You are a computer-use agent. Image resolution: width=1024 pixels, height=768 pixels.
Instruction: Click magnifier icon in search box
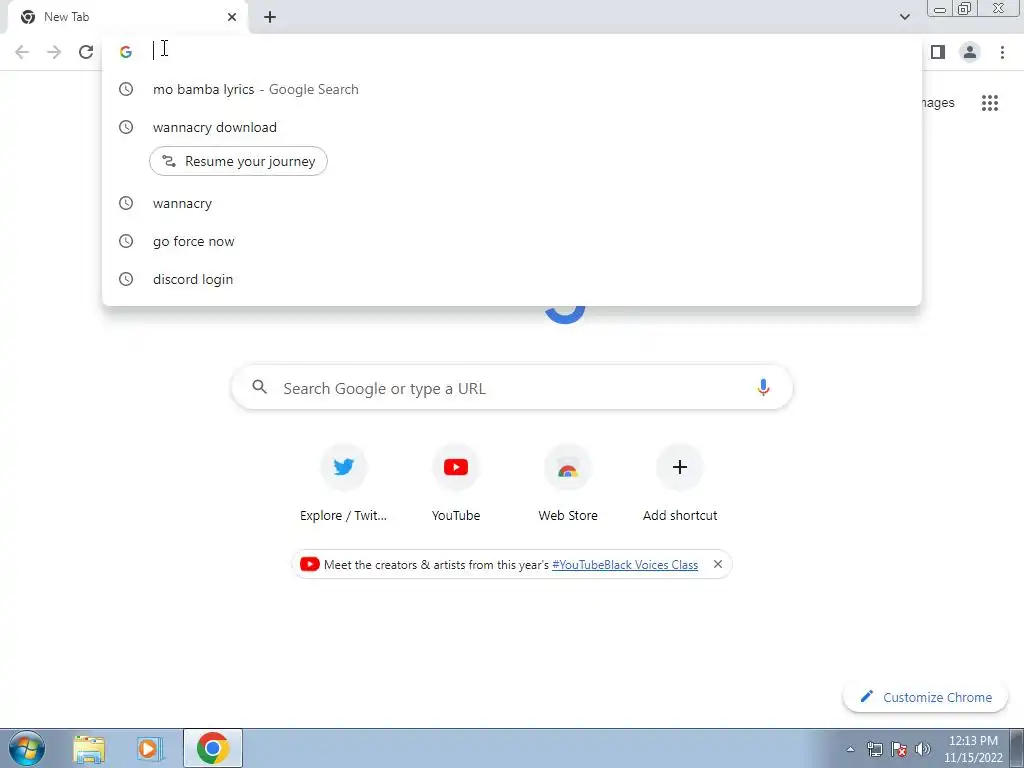259,387
